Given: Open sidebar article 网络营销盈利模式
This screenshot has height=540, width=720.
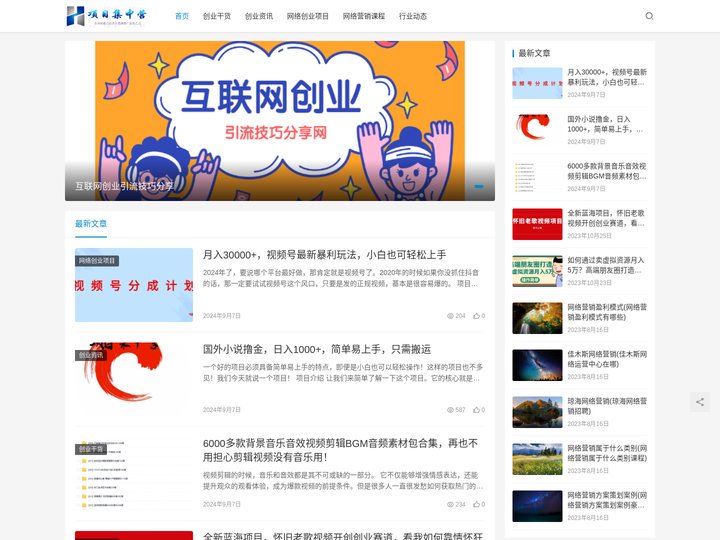Looking at the screenshot, I should click(607, 312).
